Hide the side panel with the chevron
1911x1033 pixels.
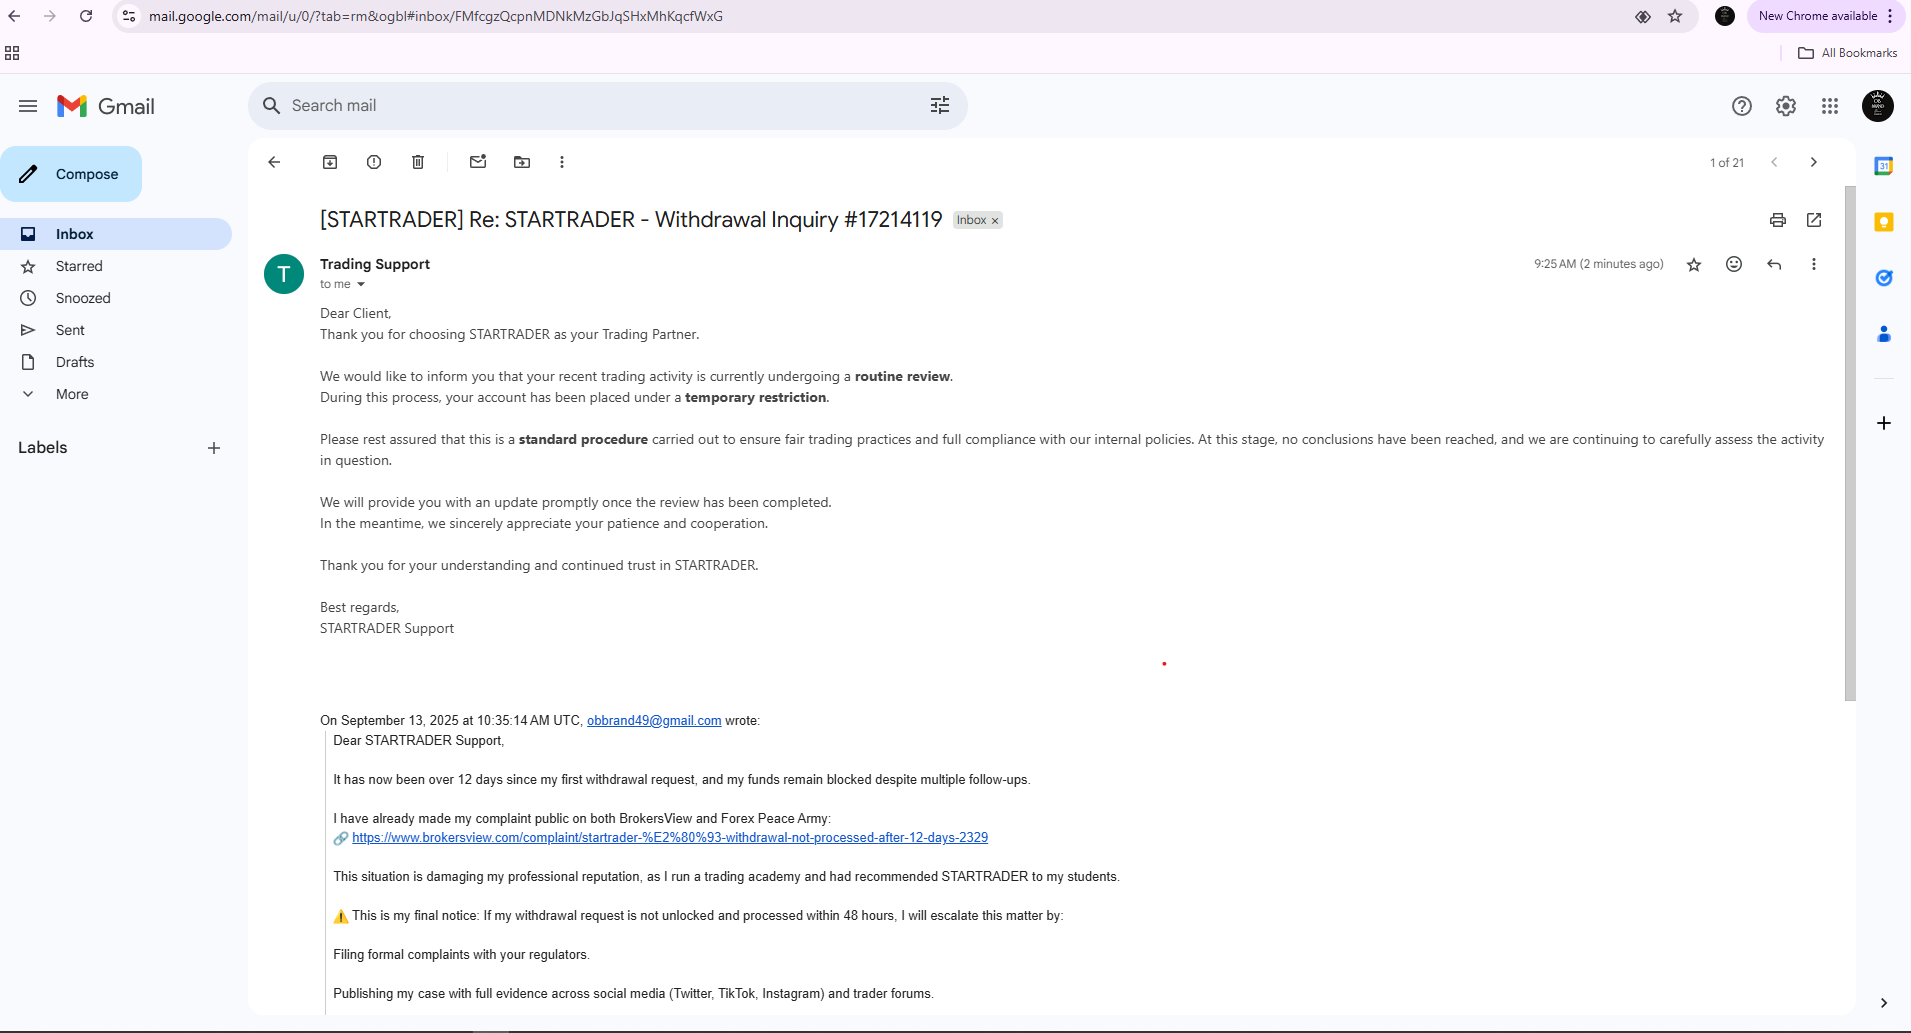[x=1884, y=1003]
